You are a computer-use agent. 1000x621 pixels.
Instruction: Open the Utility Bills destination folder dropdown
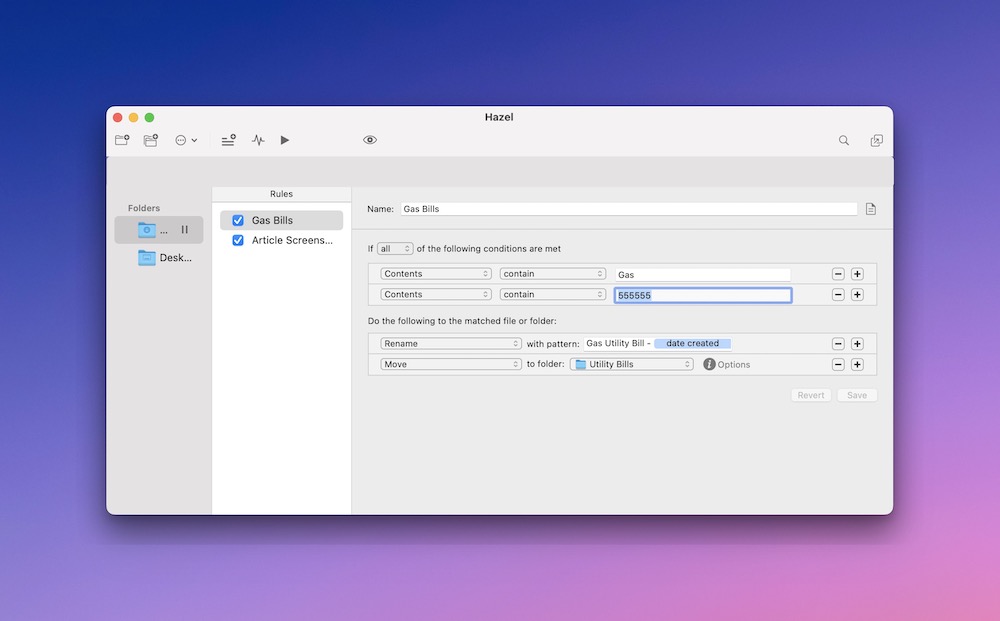[631, 364]
